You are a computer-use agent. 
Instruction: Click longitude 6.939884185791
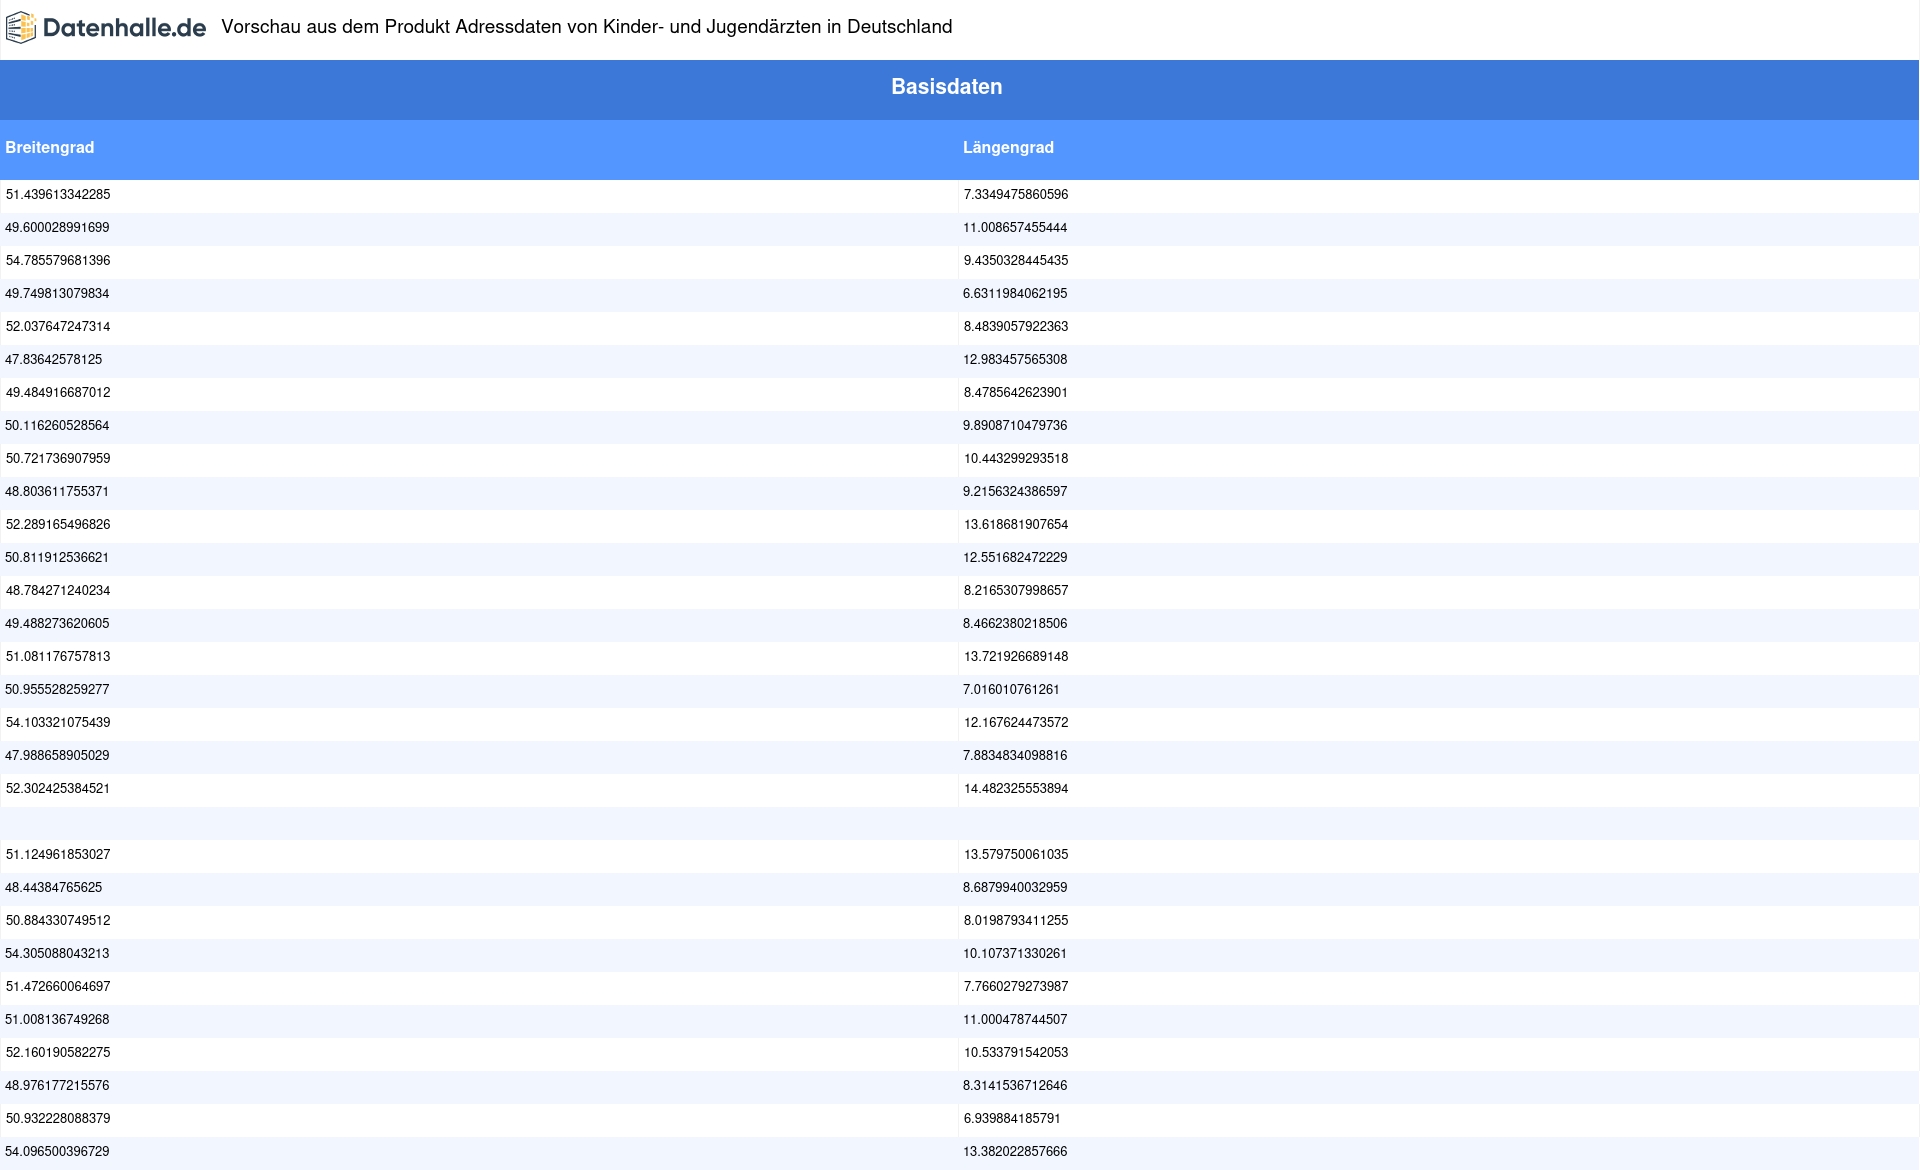point(1011,1119)
